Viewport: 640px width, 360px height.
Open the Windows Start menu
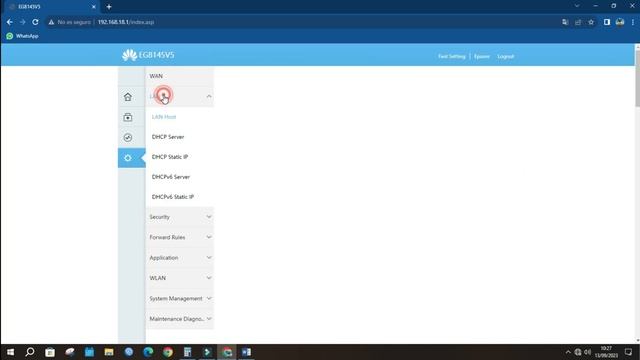pos(10,352)
